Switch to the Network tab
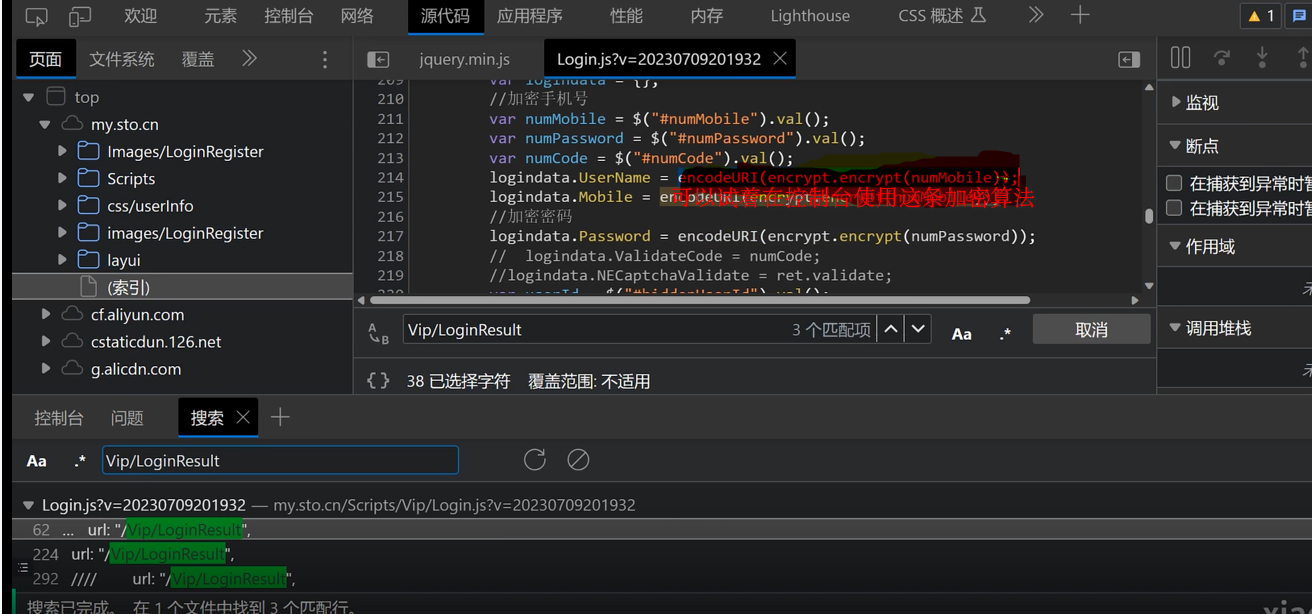This screenshot has height=614, width=1312. pyautogui.click(x=357, y=16)
